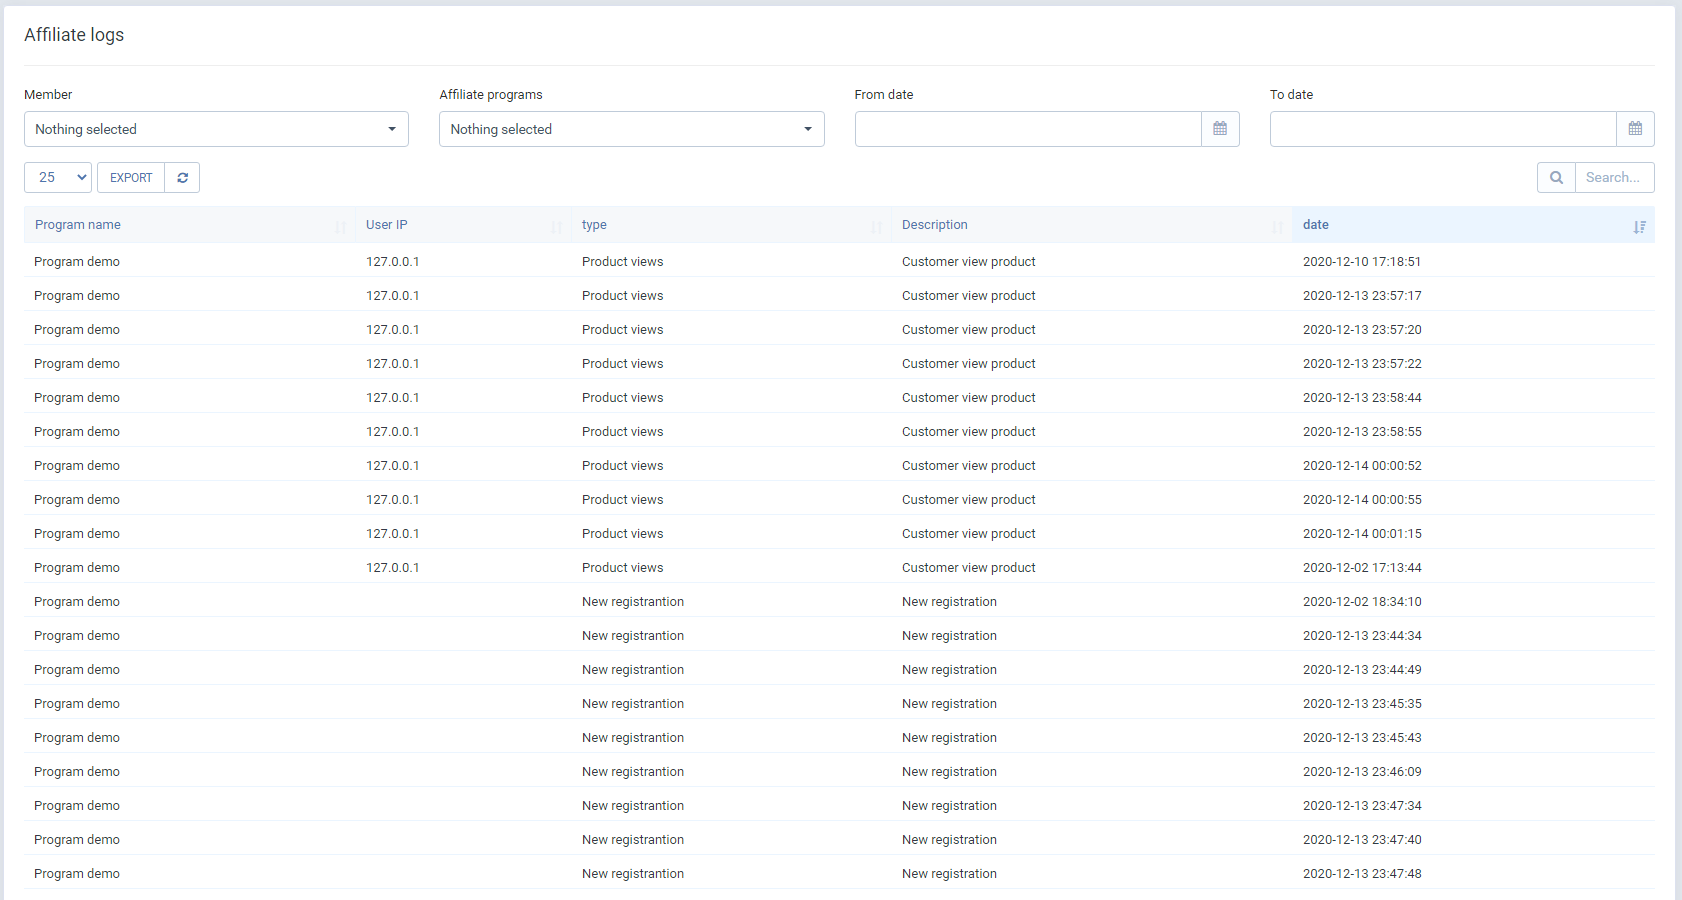Toggle date column sort order icon

pyautogui.click(x=1639, y=227)
